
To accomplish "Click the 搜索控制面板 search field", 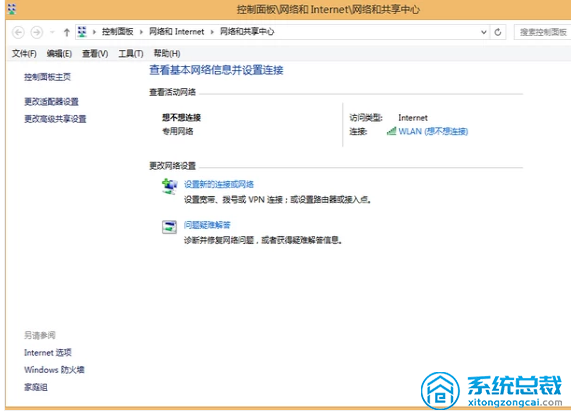I will (542, 32).
